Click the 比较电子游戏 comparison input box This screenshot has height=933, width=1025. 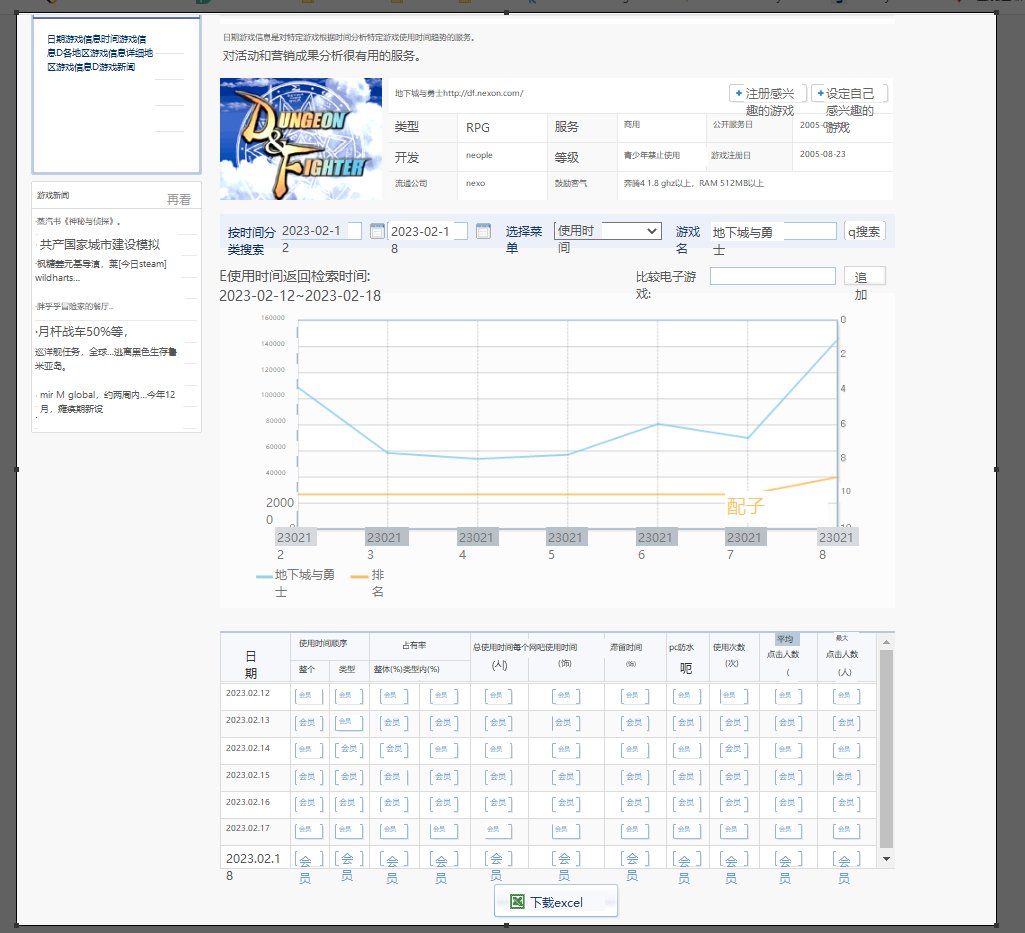coord(773,276)
